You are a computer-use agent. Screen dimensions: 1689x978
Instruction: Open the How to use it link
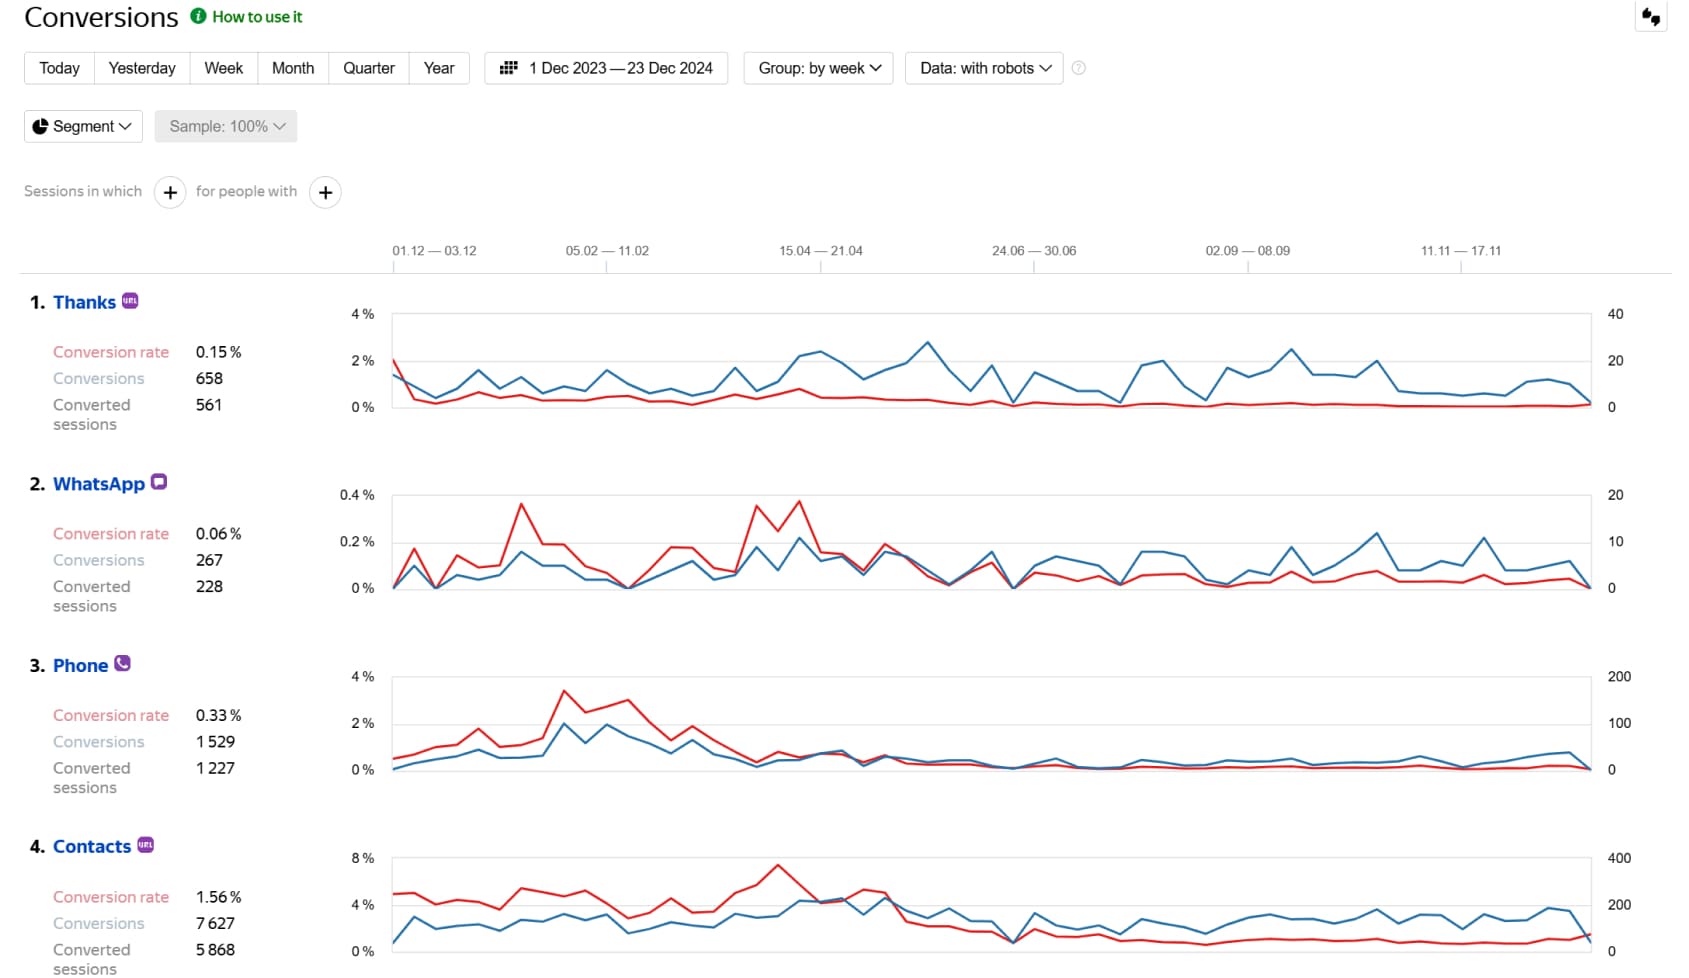pyautogui.click(x=257, y=17)
